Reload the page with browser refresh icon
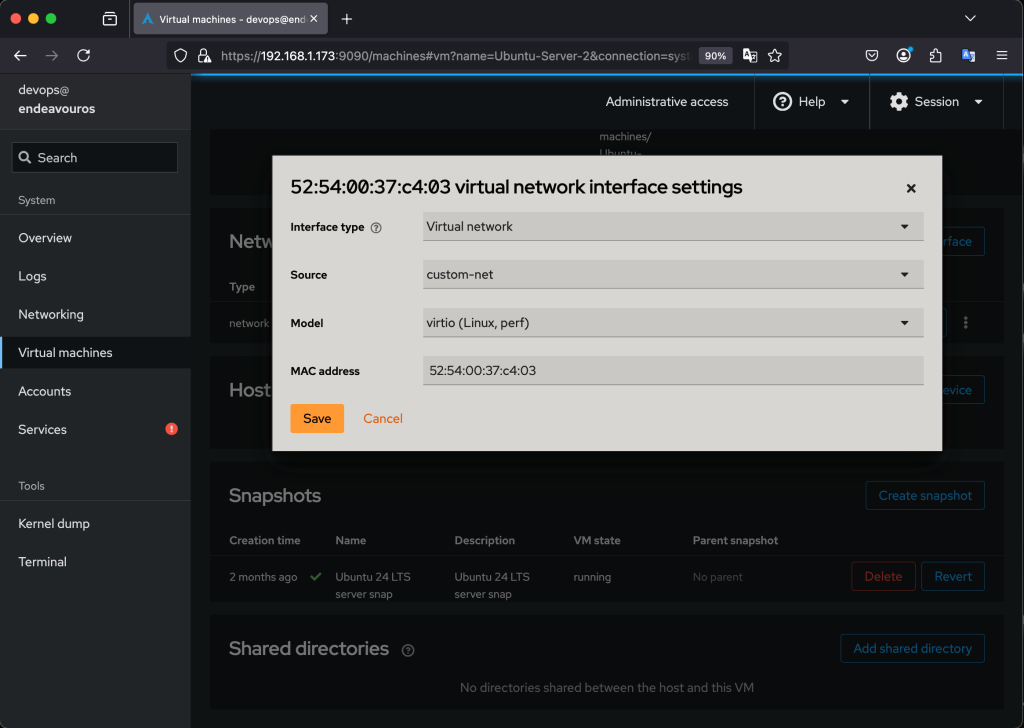The height and width of the screenshot is (728, 1024). click(84, 56)
